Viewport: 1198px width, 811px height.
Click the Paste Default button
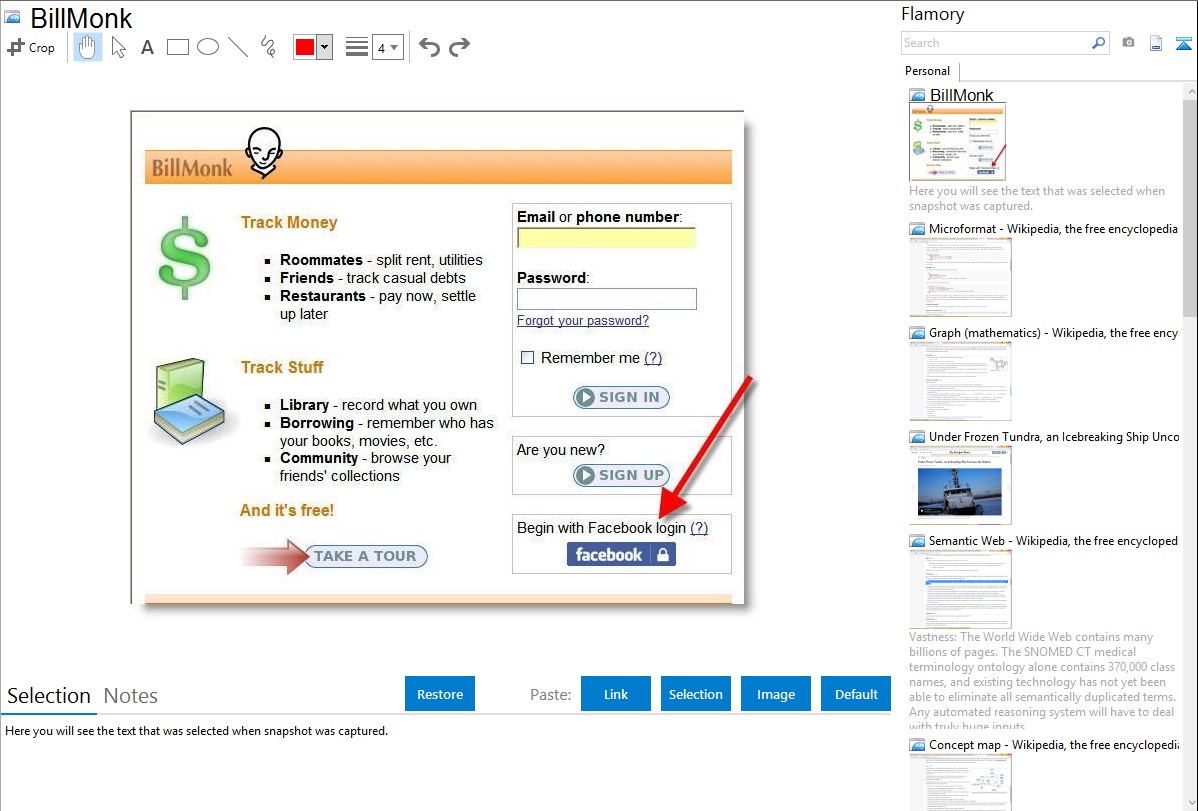[x=856, y=694]
